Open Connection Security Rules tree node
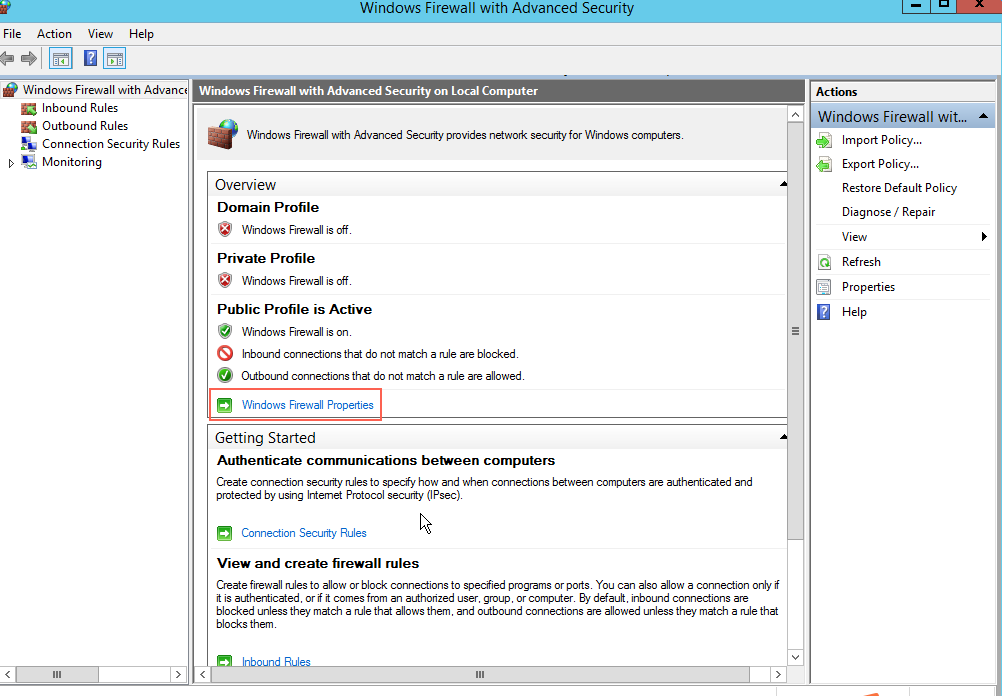The width and height of the screenshot is (1002, 696). point(110,144)
